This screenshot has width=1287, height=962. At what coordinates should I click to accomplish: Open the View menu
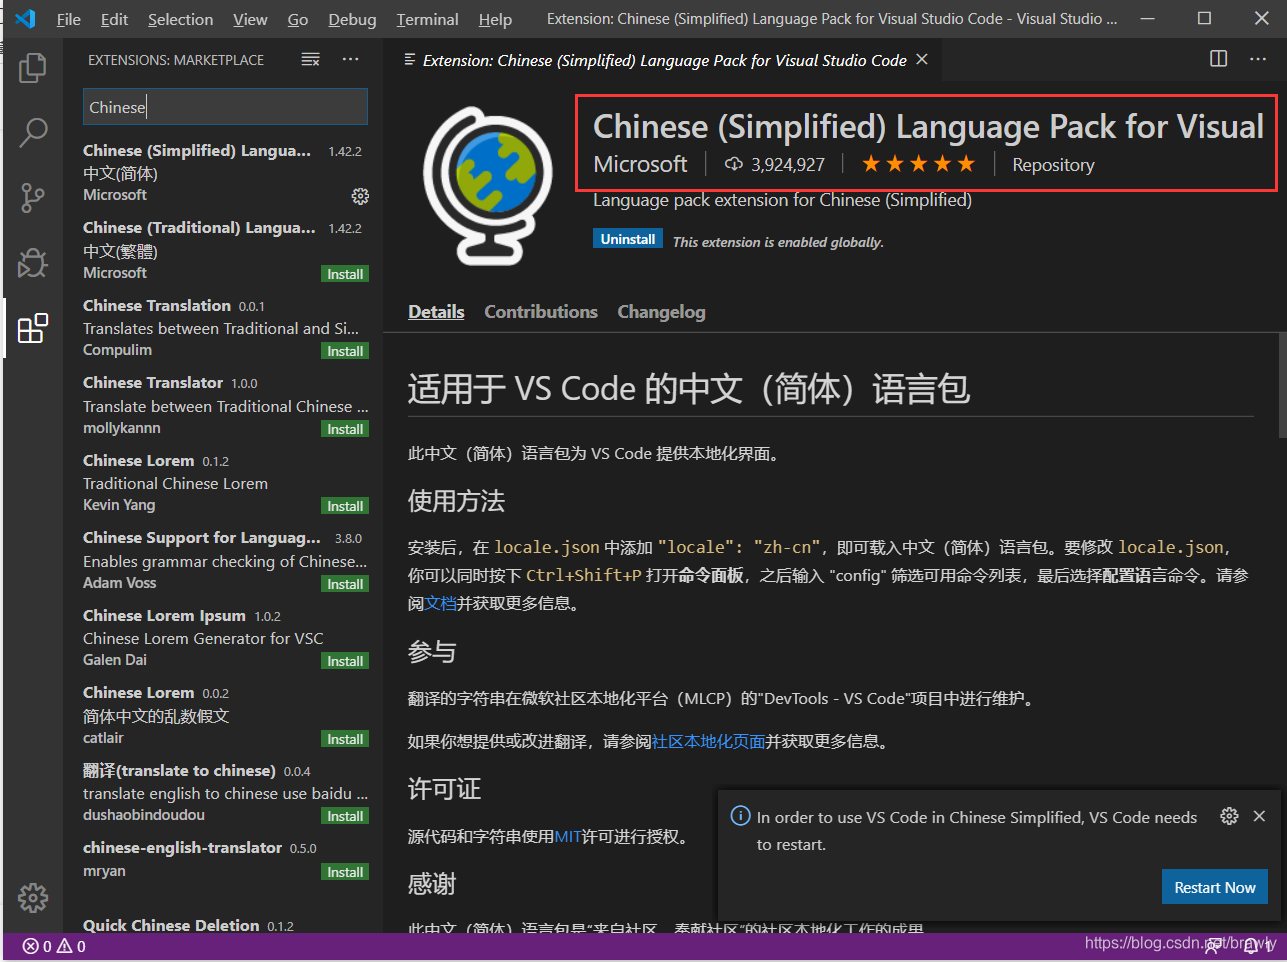point(250,19)
